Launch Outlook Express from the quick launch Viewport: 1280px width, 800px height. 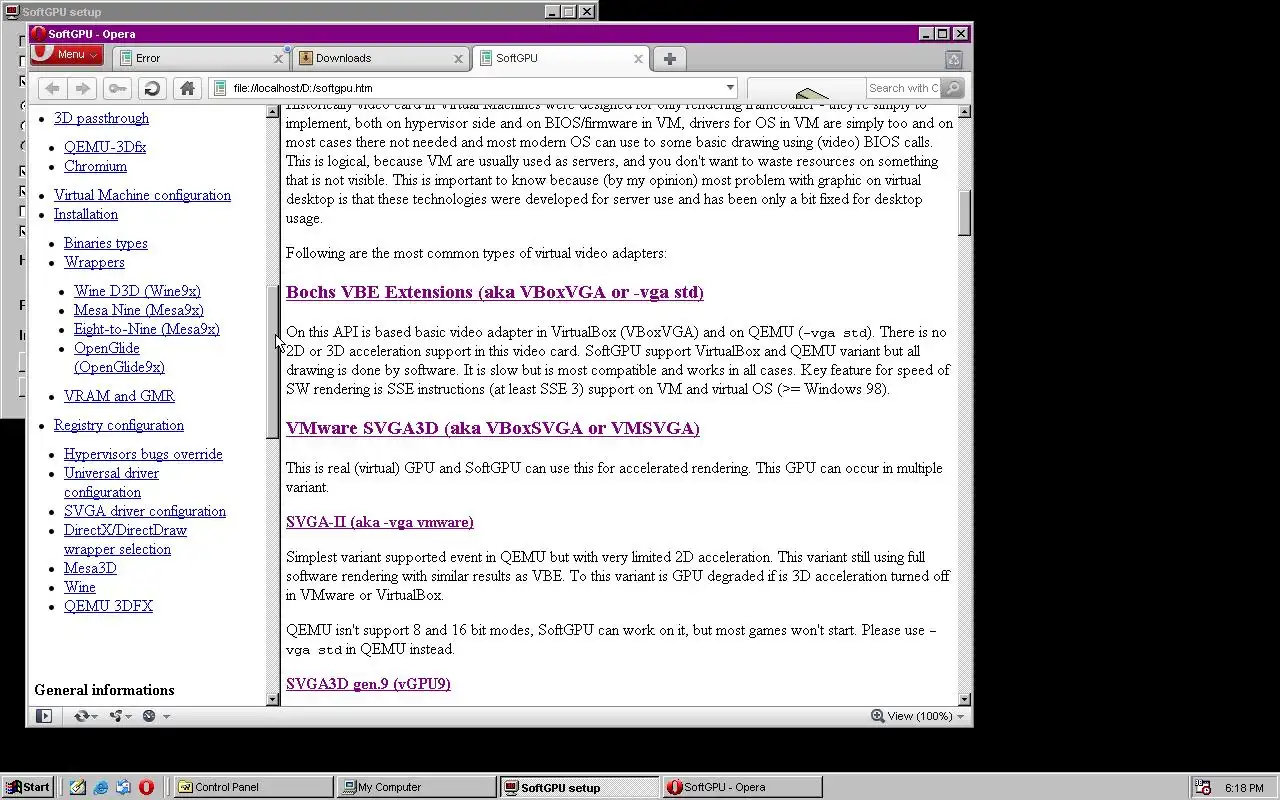pyautogui.click(x=123, y=787)
